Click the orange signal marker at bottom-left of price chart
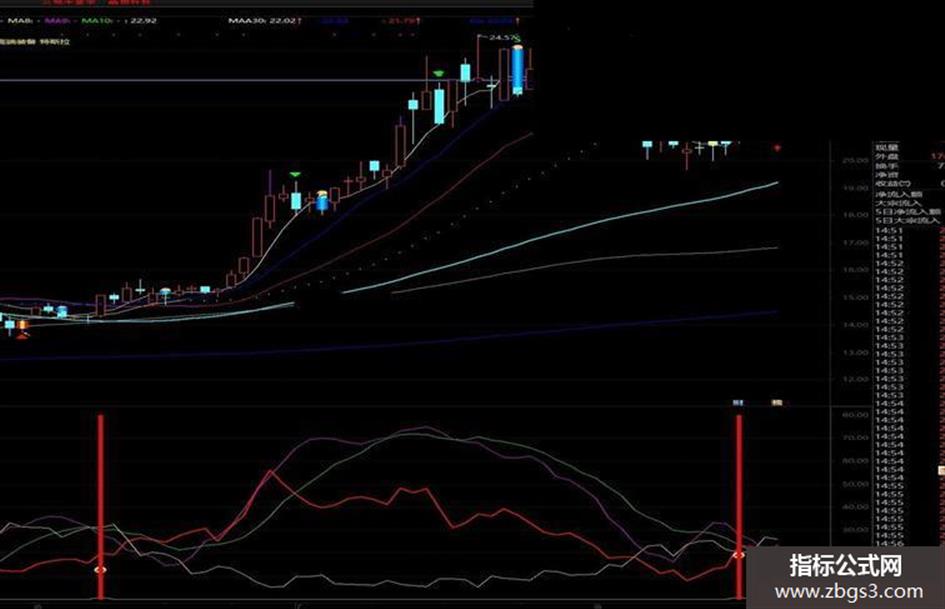This screenshot has width=945, height=609. [x=22, y=329]
